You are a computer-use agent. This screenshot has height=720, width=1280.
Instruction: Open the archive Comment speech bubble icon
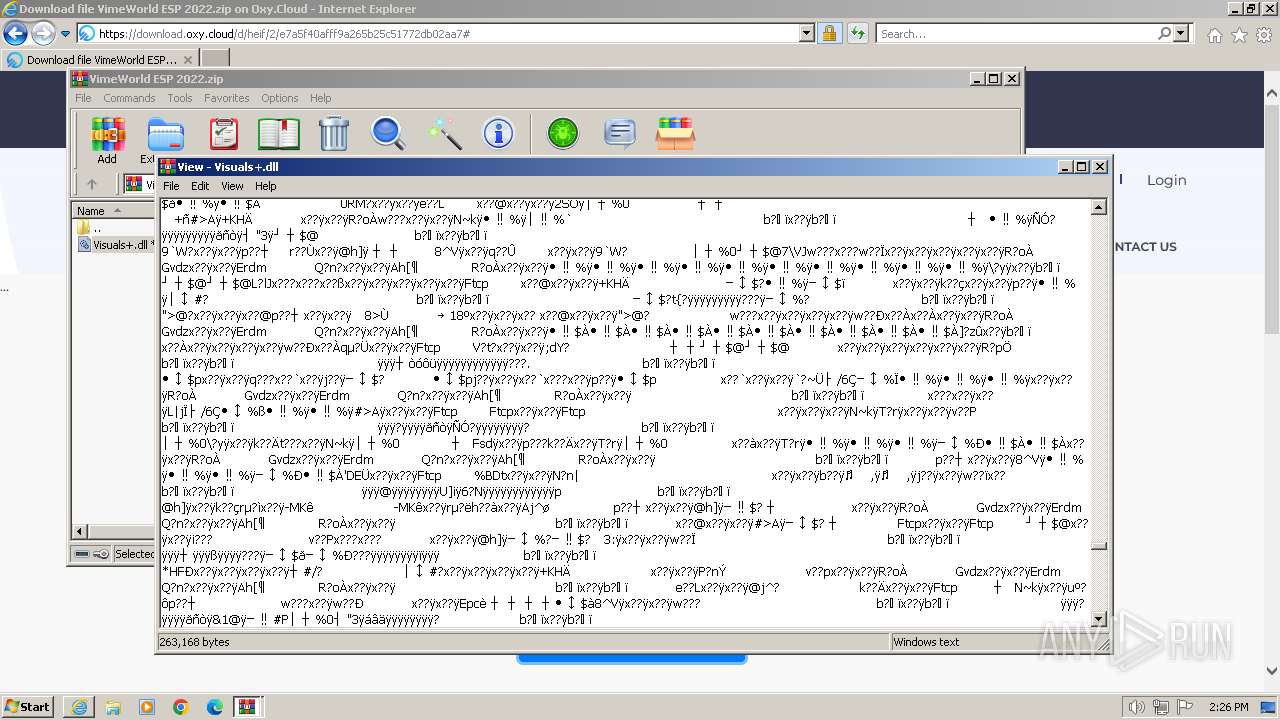pos(619,134)
